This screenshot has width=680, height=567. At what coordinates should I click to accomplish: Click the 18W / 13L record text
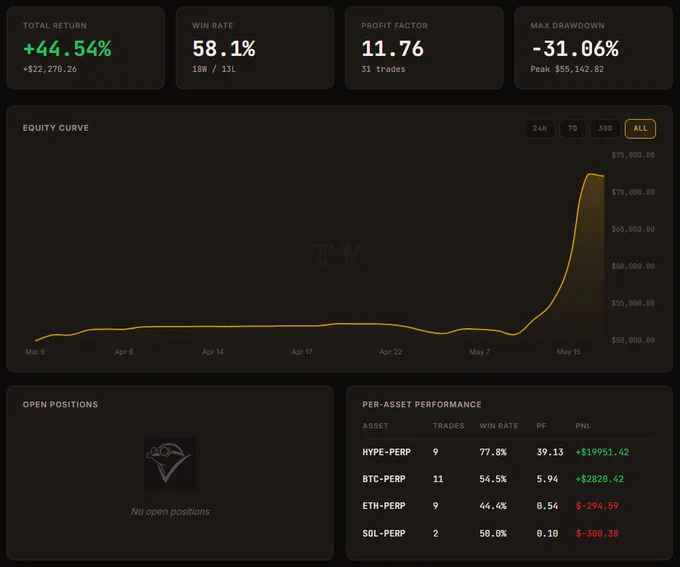coord(214,69)
